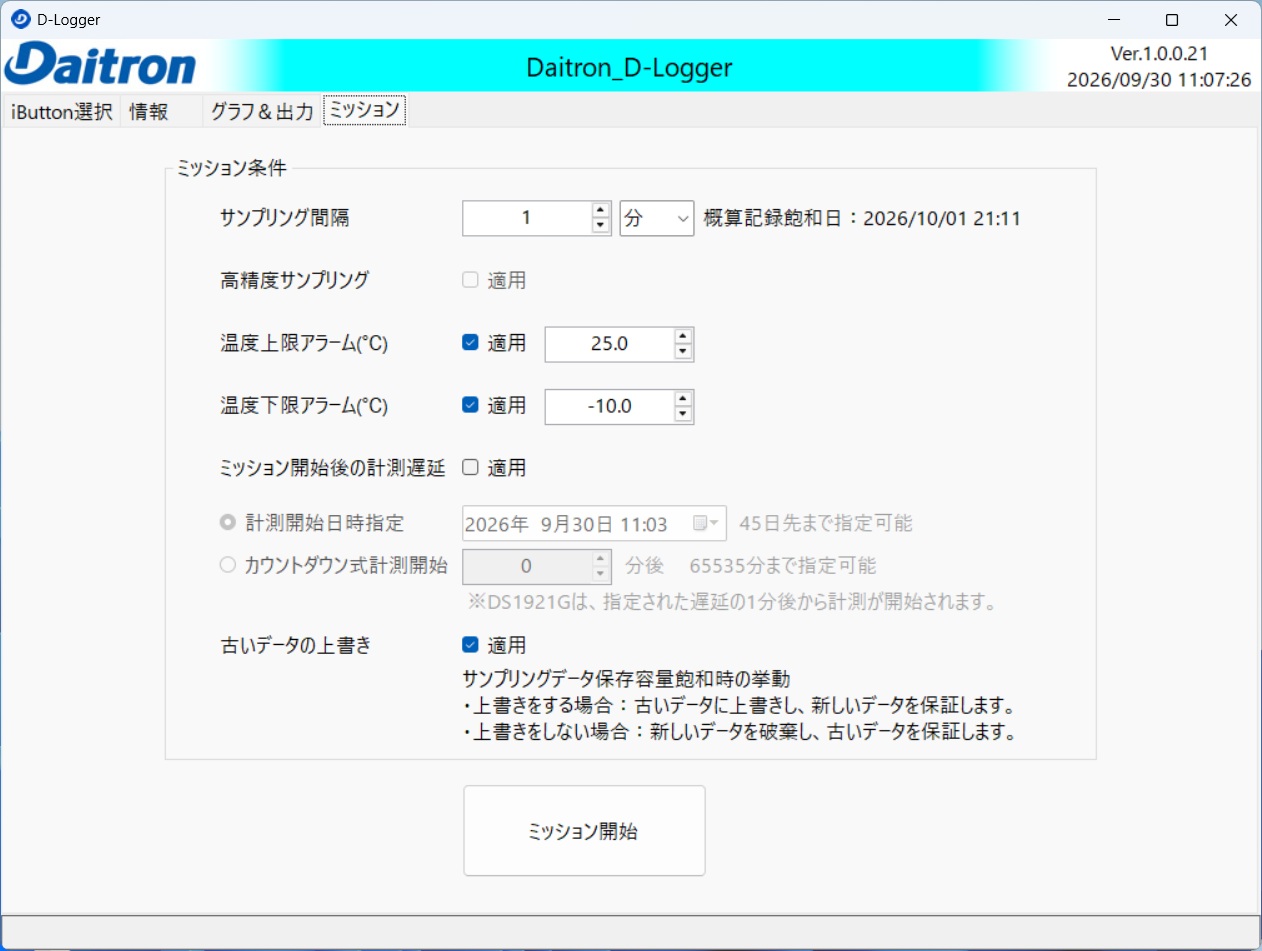Lower upper temperature alarm with down arrow
Image resolution: width=1262 pixels, height=951 pixels.
(683, 352)
